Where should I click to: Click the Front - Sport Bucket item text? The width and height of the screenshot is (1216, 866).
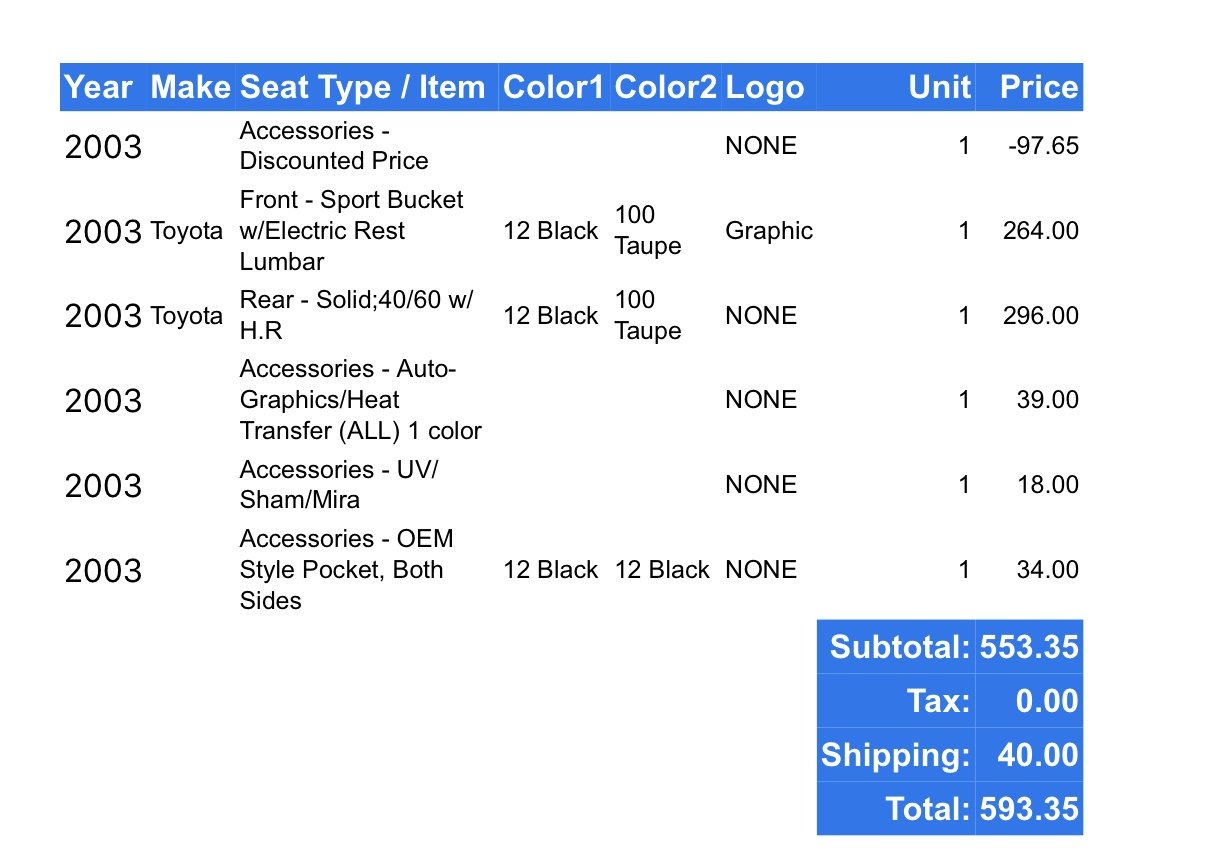point(352,231)
